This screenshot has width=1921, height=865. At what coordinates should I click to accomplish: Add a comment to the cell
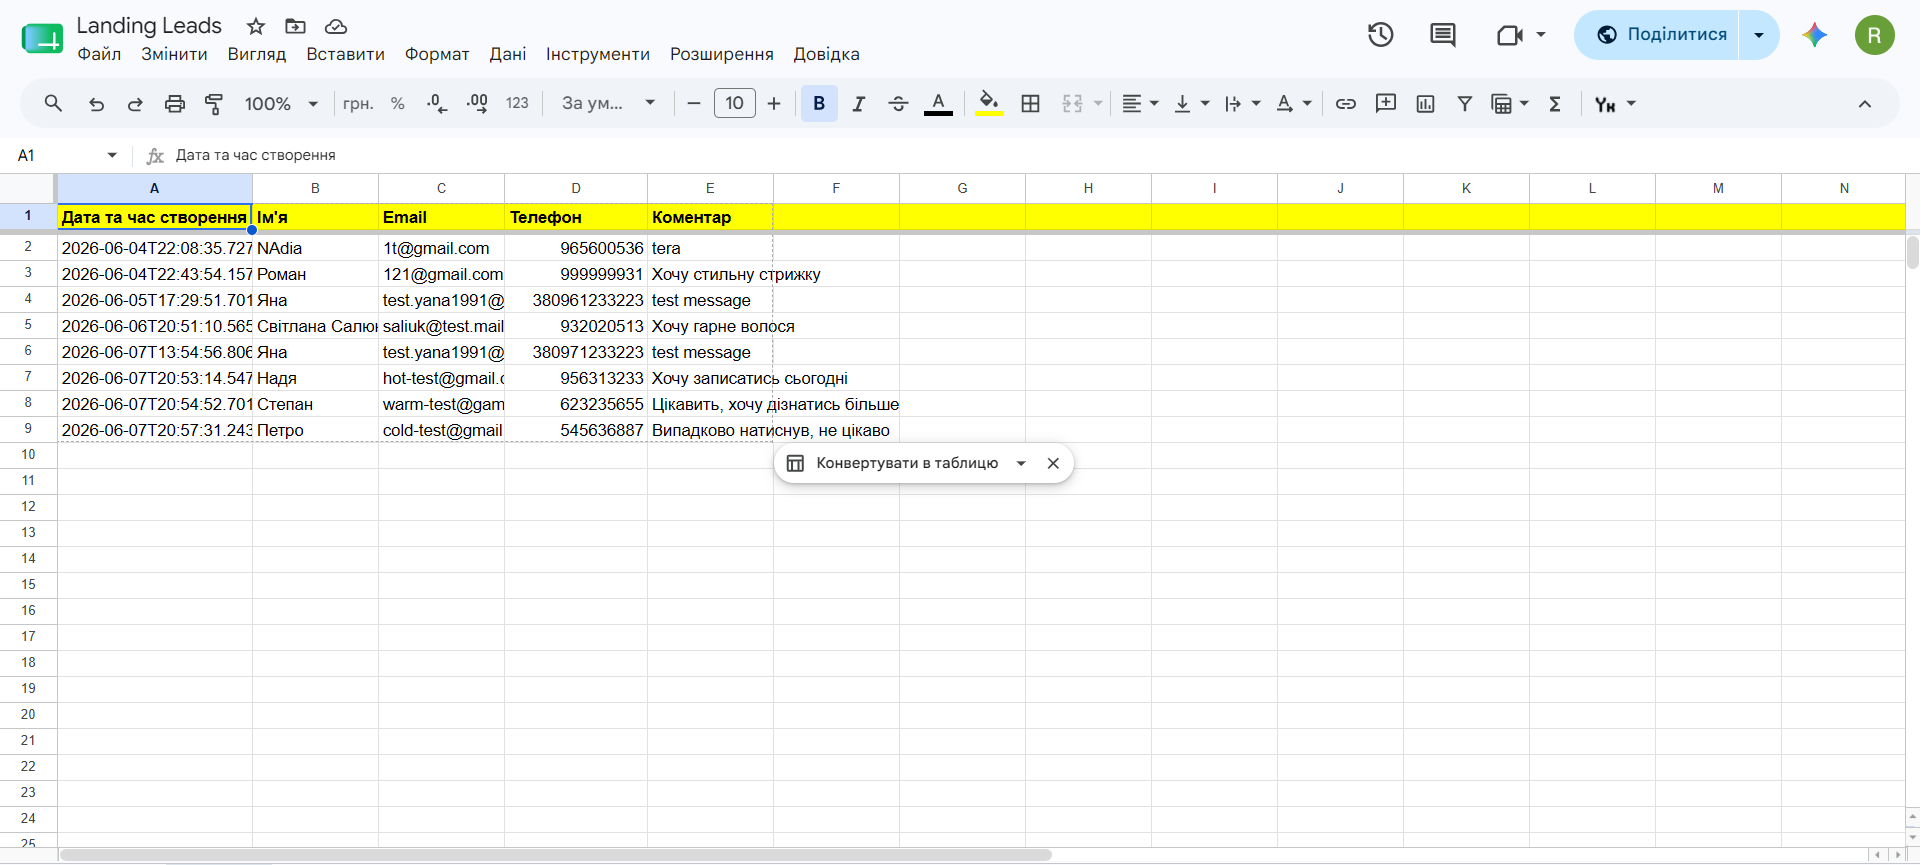1386,103
